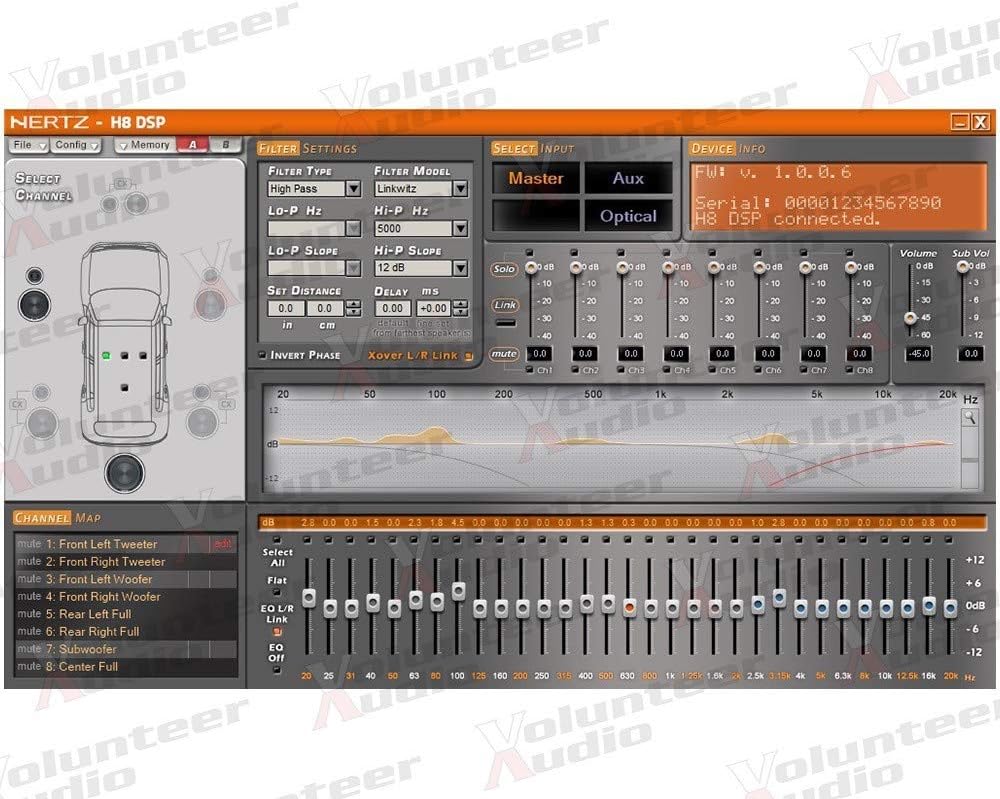Click the default delay ms field
1000x799 pixels.
click(x=393, y=309)
